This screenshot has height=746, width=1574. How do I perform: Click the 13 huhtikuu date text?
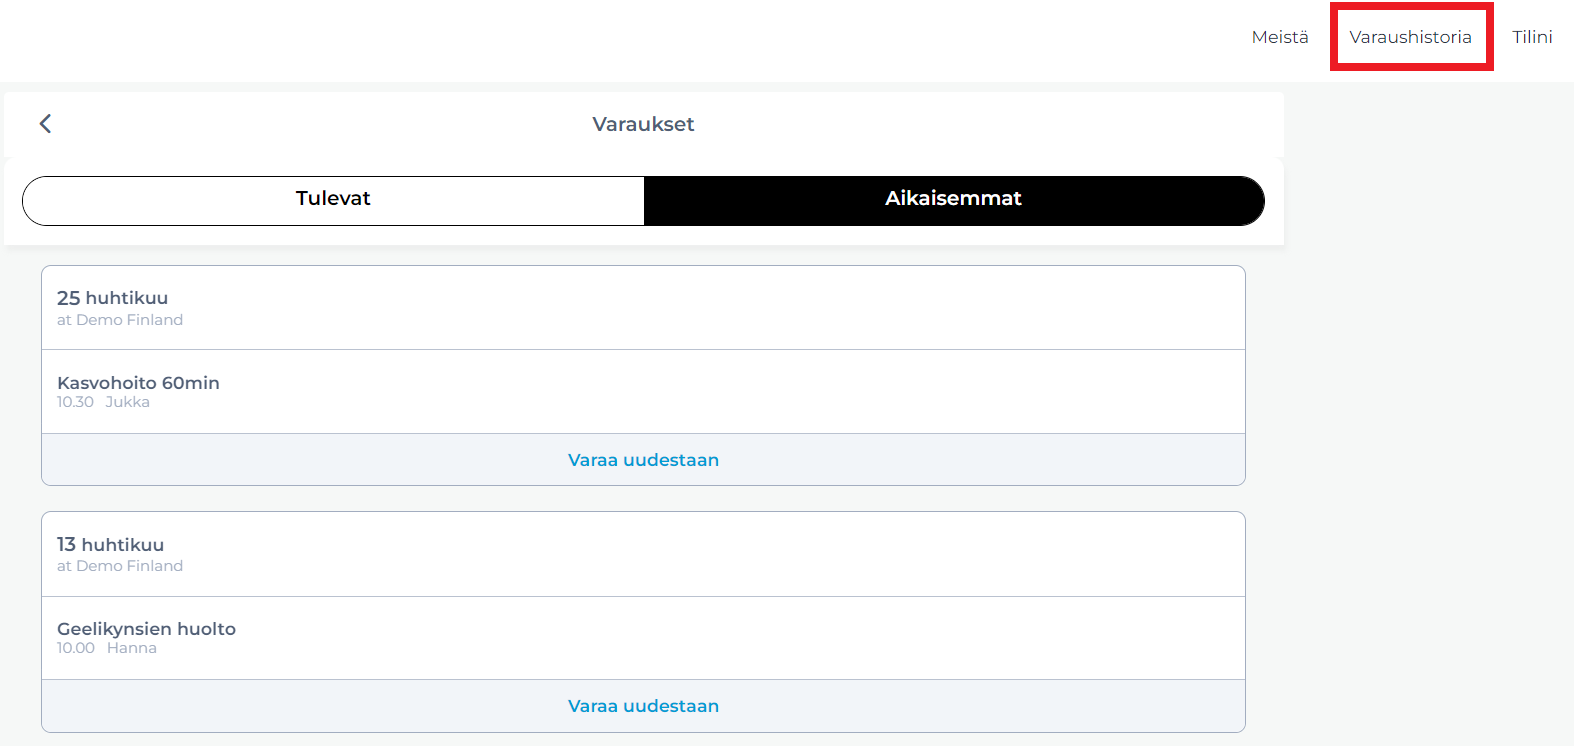pos(110,544)
